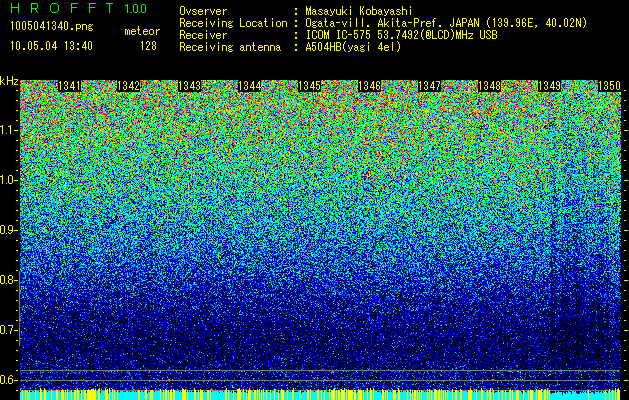
Task: Click the 0.8 frequency axis label
Action: pyautogui.click(x=8, y=280)
